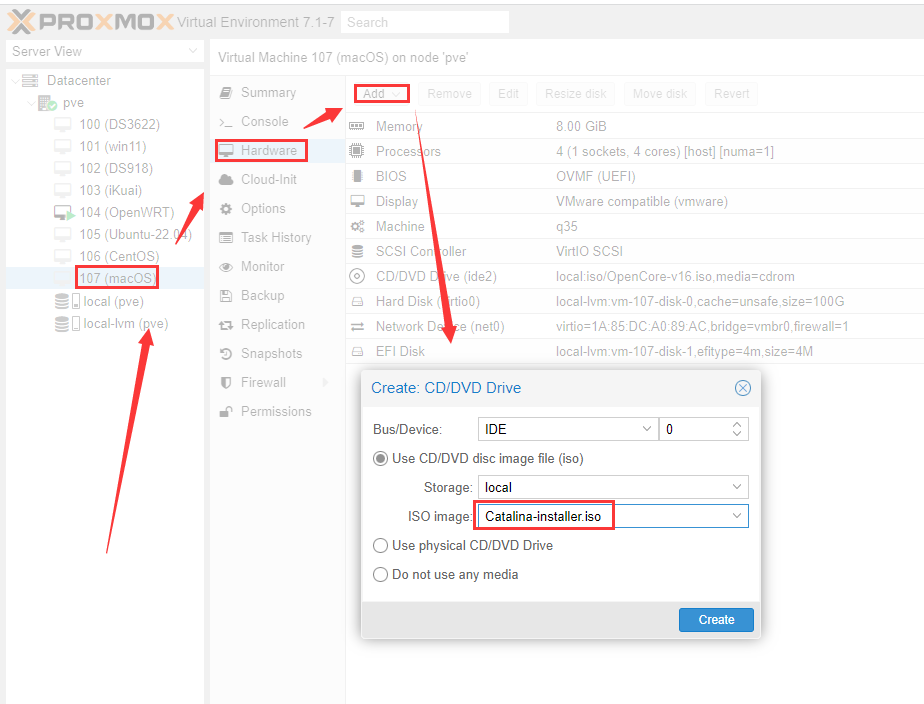The image size is (924, 704).
Task: Click the Console terminal icon
Action: pyautogui.click(x=225, y=122)
